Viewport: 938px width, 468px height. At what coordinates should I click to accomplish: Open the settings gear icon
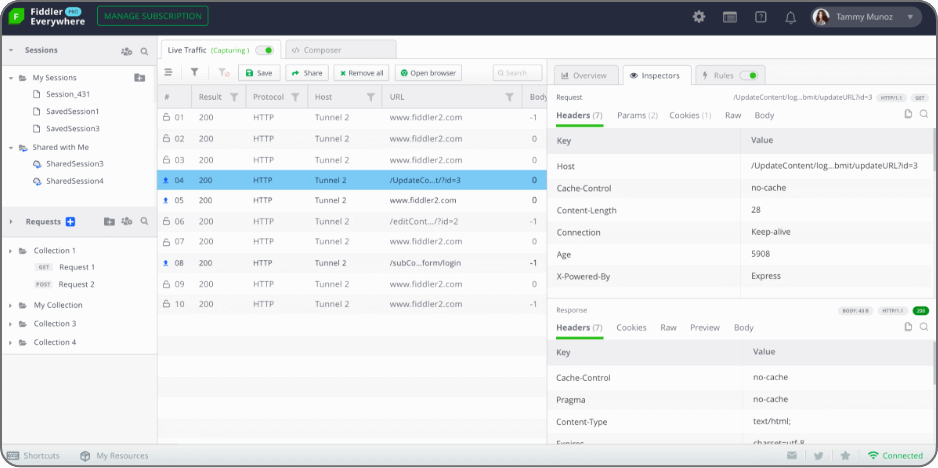pos(699,17)
